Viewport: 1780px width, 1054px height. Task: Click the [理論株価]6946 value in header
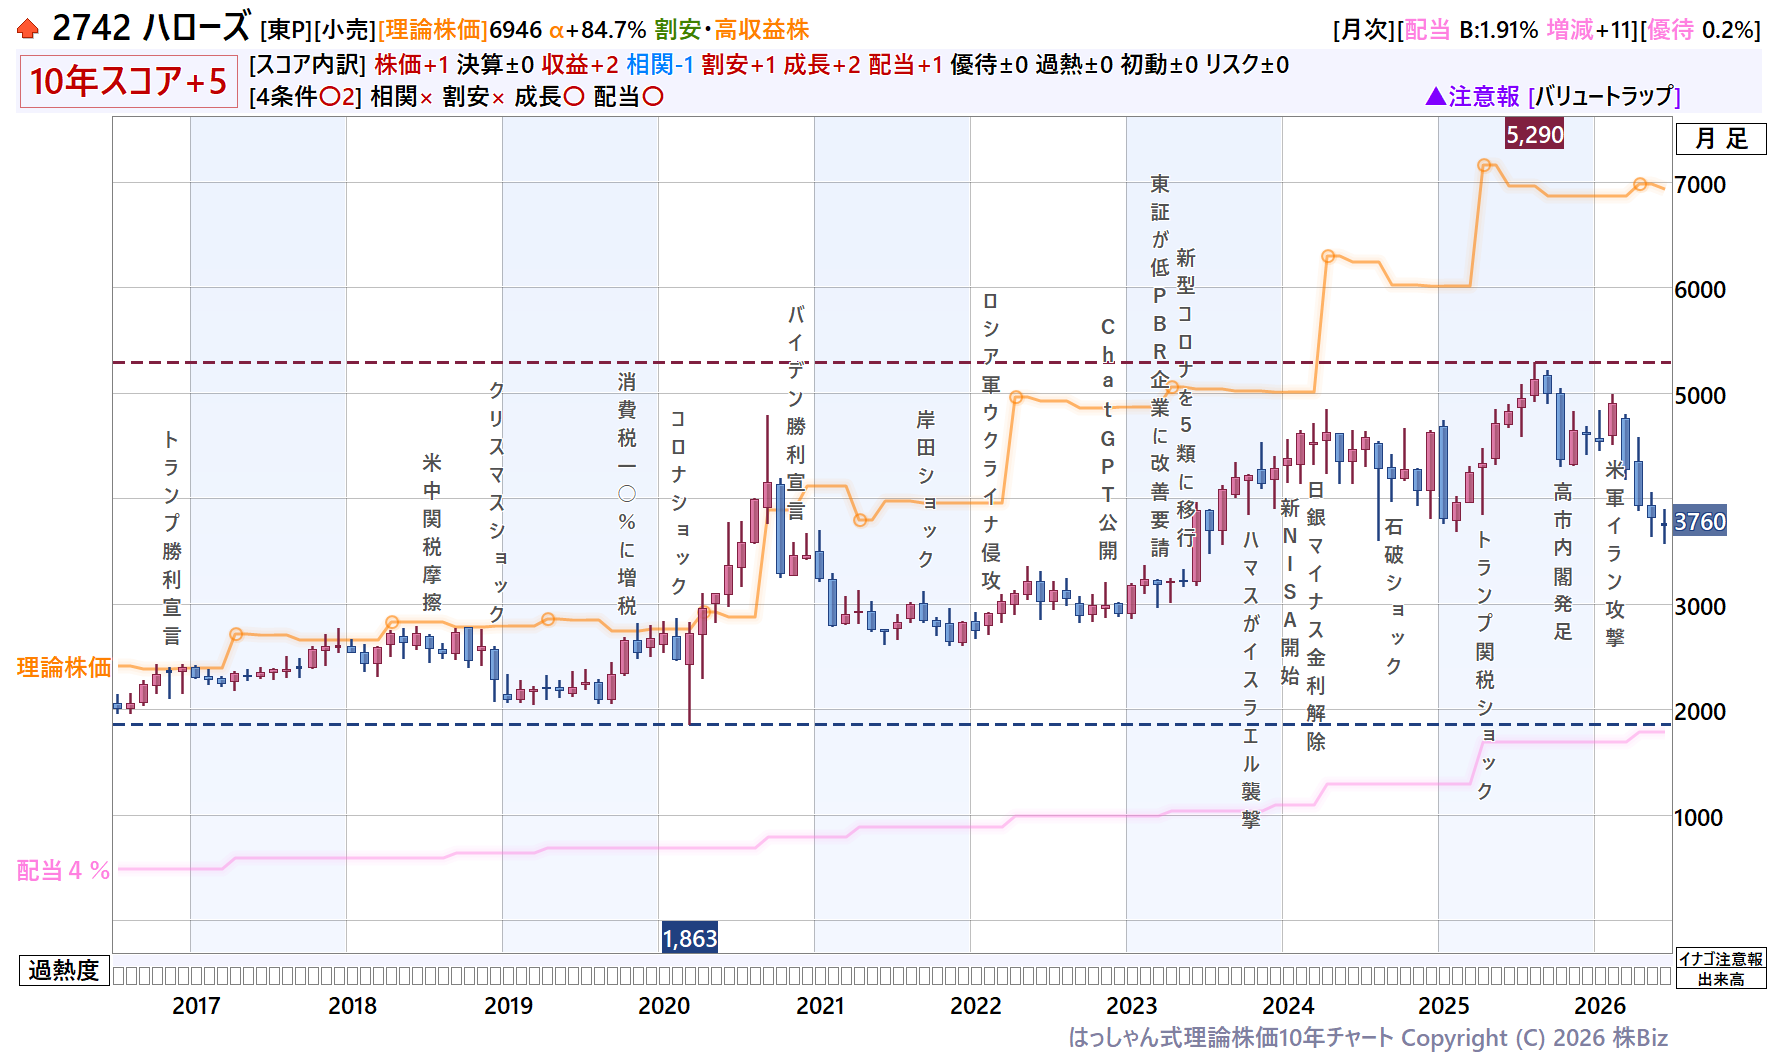pyautogui.click(x=460, y=30)
